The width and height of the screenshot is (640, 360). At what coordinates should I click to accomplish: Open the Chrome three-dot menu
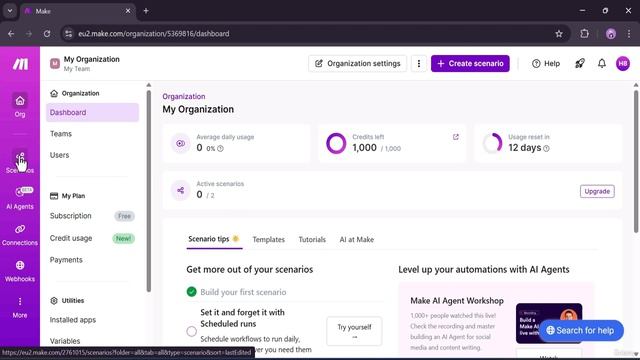(629, 34)
